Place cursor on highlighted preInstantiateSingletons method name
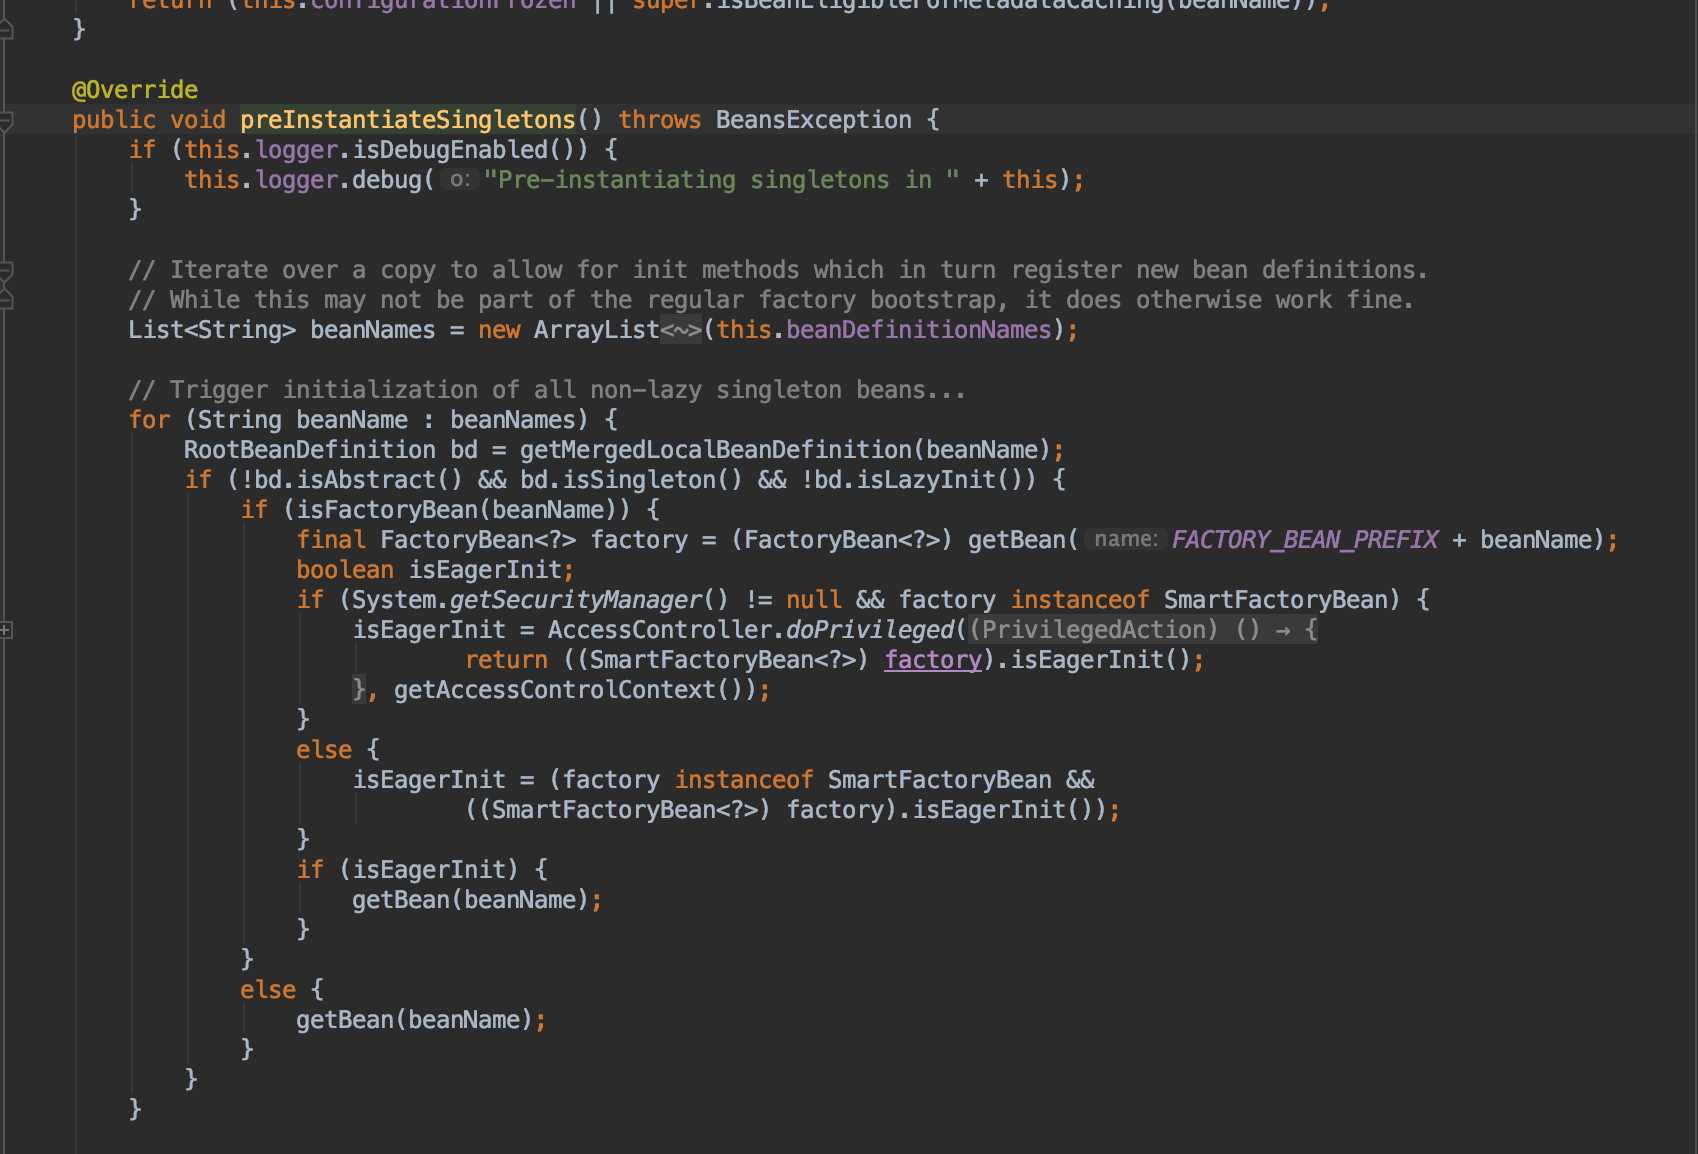 tap(408, 120)
